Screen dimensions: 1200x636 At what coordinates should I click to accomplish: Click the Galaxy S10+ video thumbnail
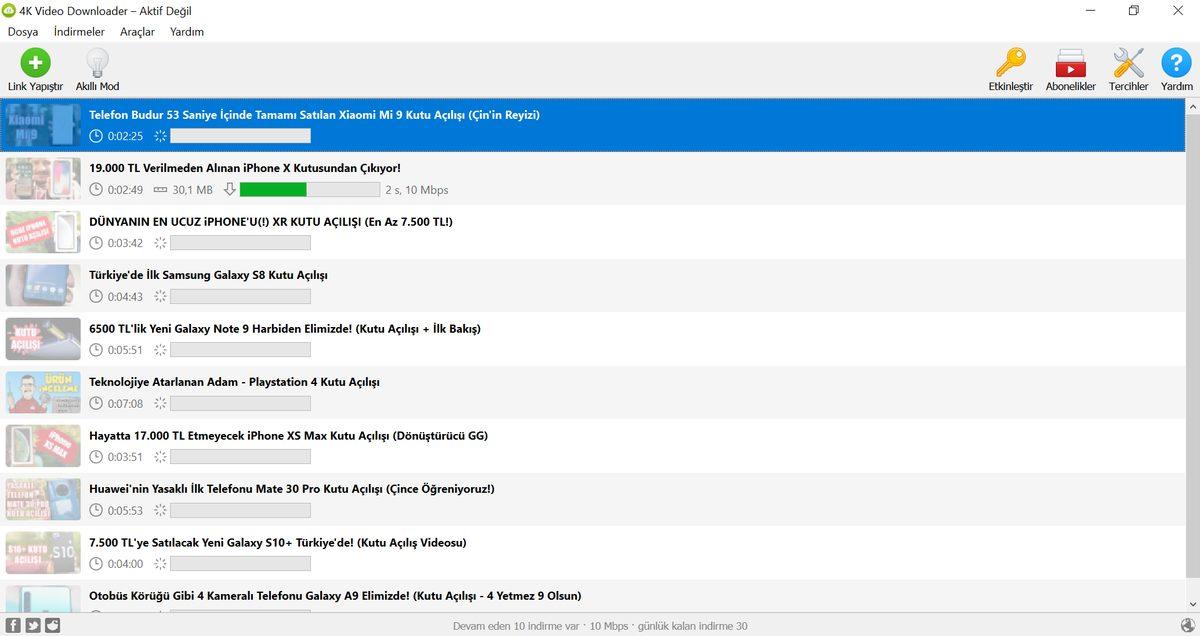click(43, 553)
